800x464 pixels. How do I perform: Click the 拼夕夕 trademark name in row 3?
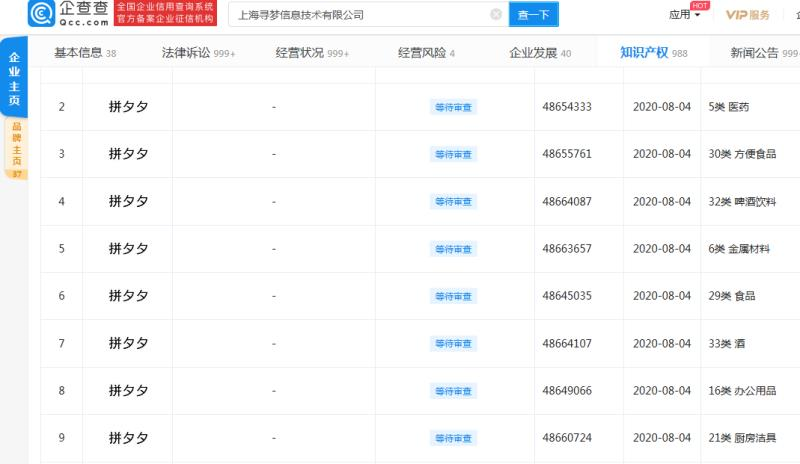coord(128,154)
